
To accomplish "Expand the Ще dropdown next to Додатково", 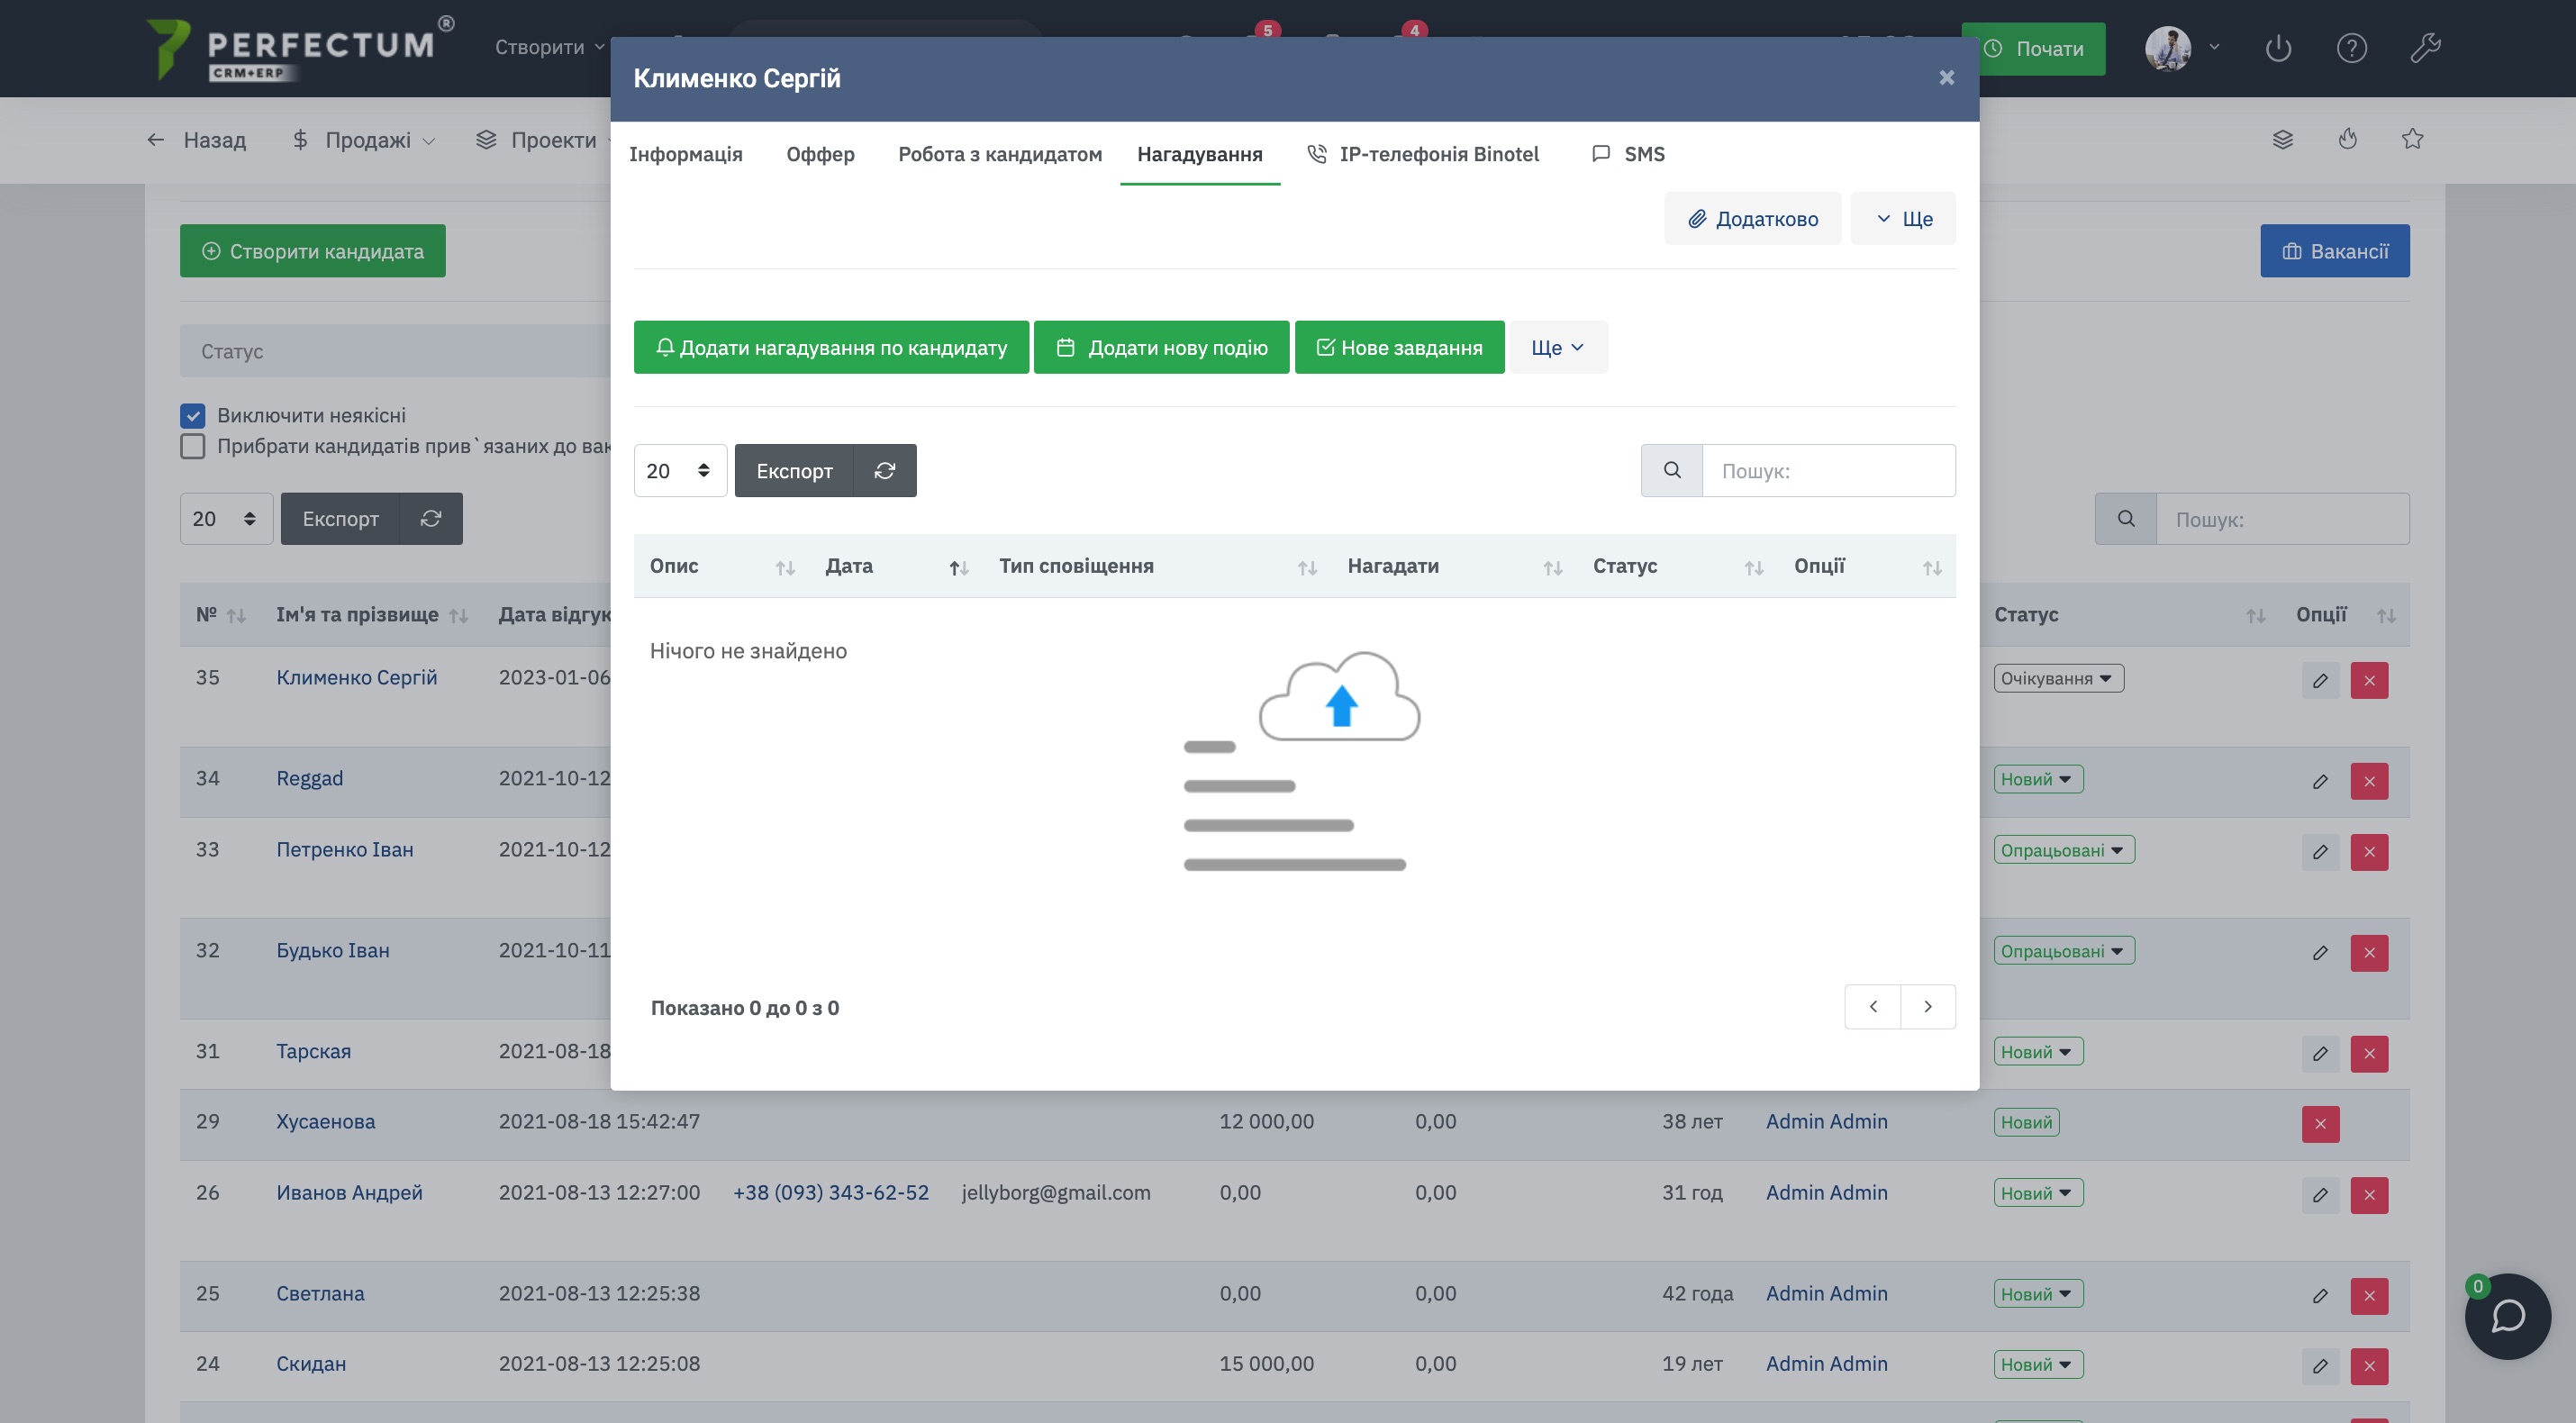I will (1903, 219).
